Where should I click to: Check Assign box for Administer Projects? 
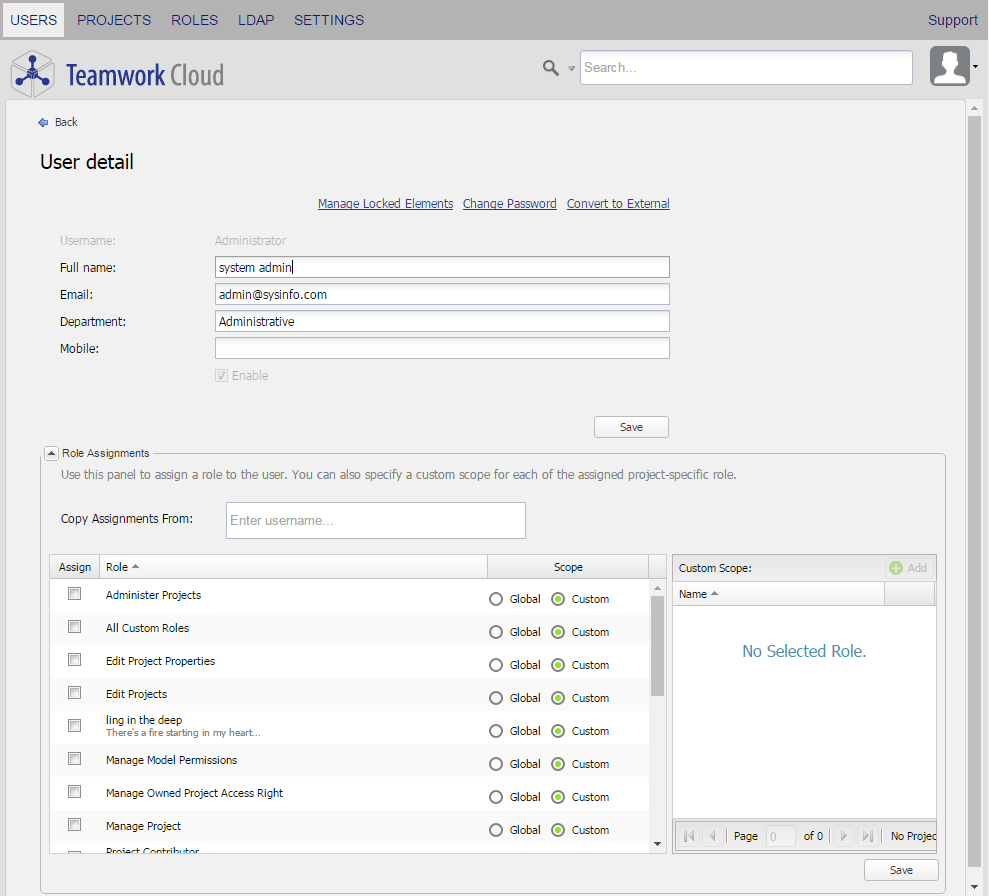point(74,594)
